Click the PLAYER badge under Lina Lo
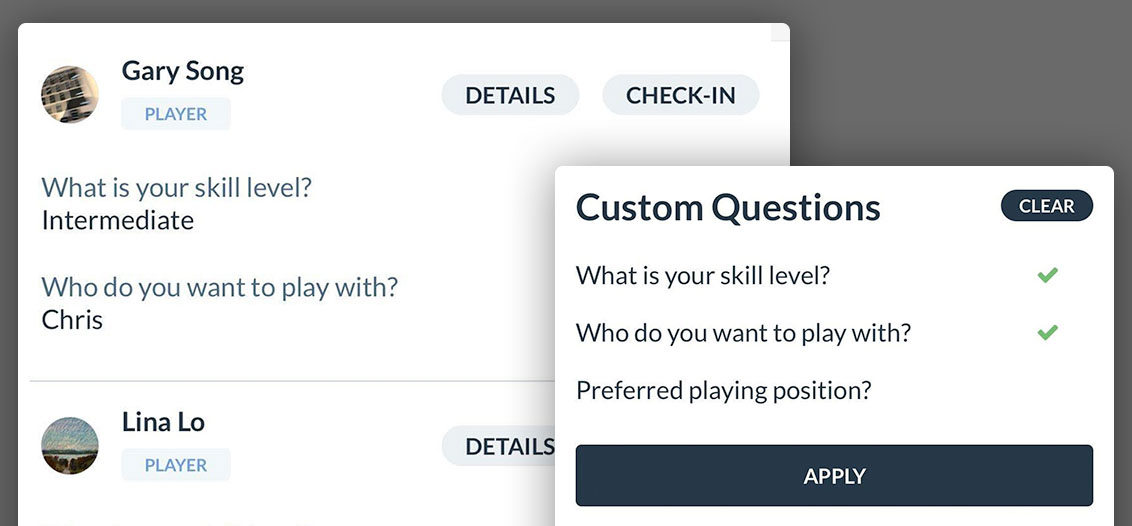 (x=176, y=465)
